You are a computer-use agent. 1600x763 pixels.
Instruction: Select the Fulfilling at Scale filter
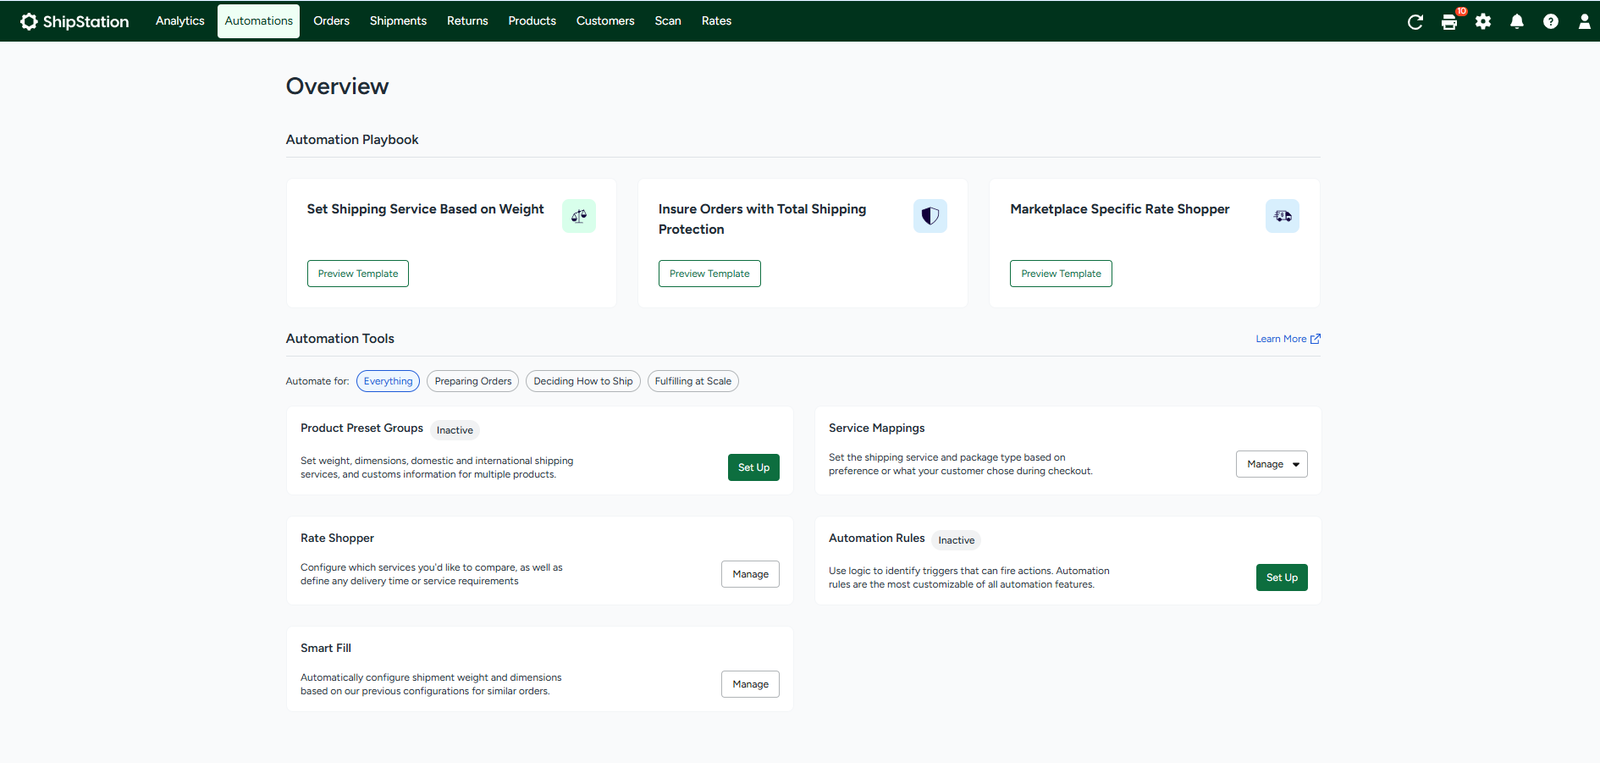(693, 381)
